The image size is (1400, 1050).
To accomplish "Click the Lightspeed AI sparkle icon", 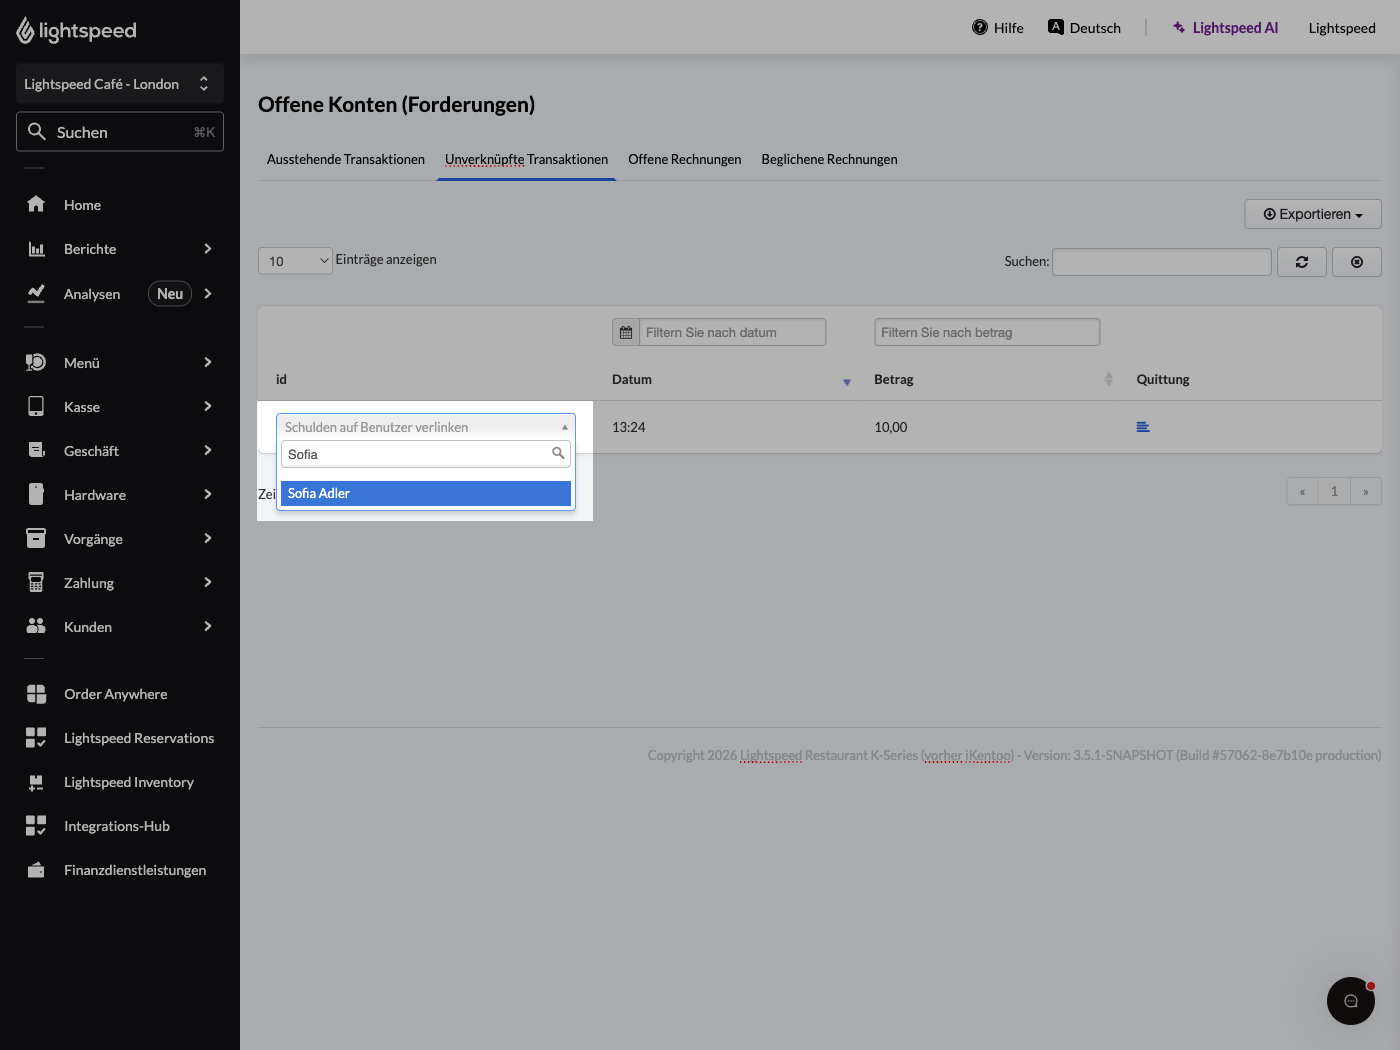I will tap(1179, 27).
